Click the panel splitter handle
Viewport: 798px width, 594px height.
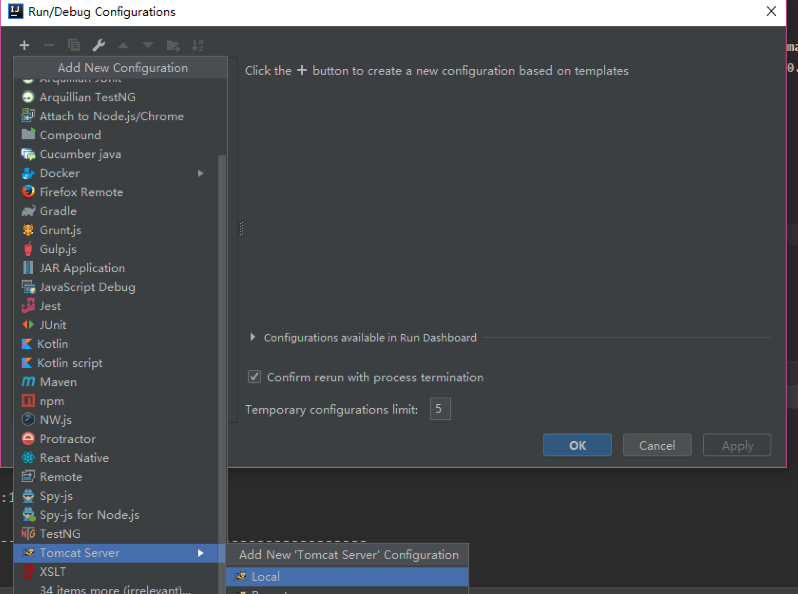click(241, 229)
